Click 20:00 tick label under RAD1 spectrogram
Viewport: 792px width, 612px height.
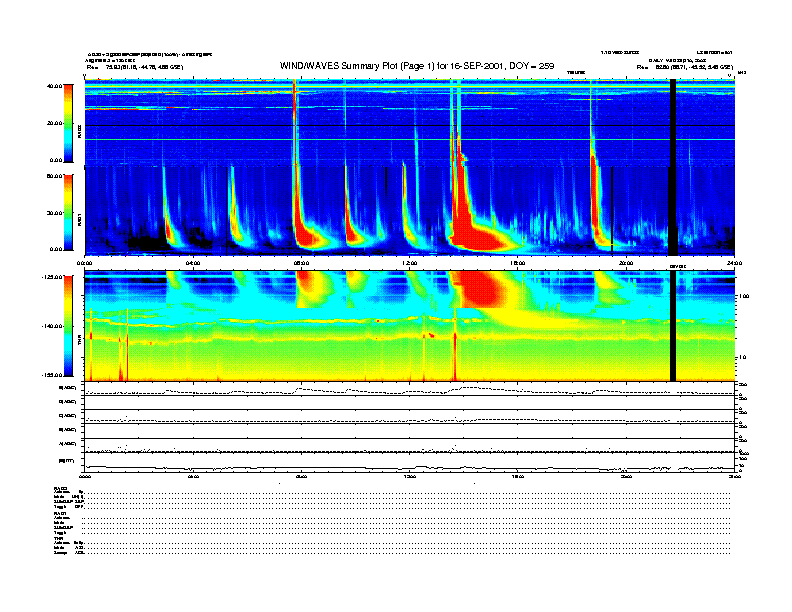[626, 263]
